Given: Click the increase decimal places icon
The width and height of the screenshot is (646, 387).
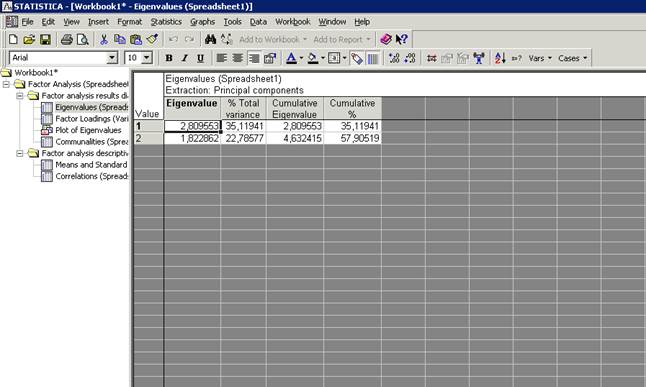Looking at the screenshot, I should tap(394, 58).
